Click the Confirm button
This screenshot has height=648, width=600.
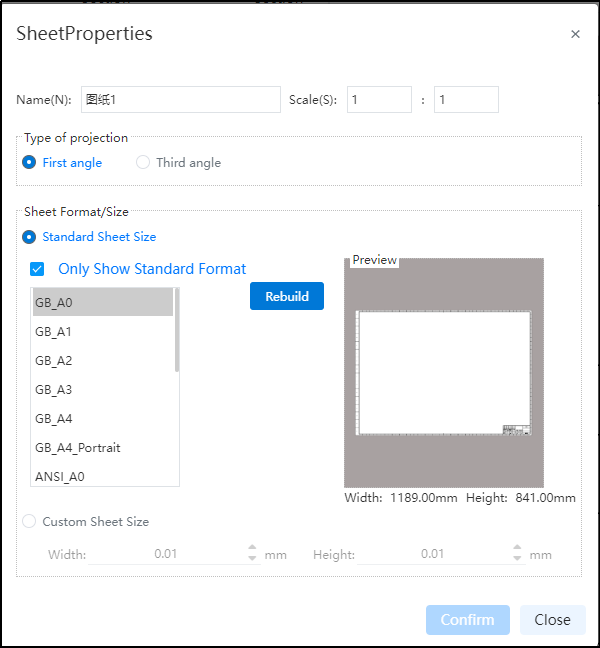point(468,619)
